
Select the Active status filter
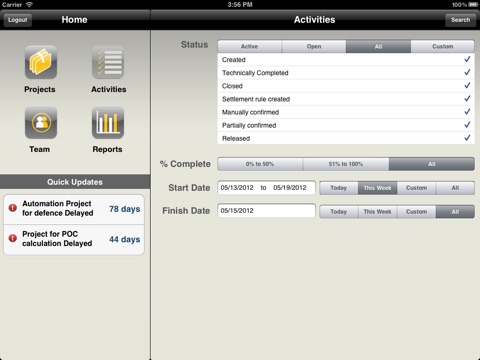(x=249, y=46)
